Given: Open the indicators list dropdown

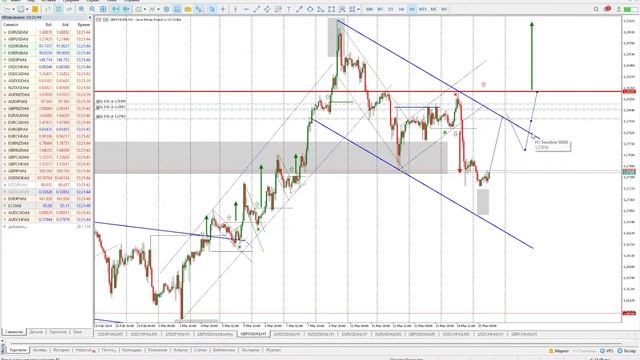Looking at the screenshot, I should pos(144,9).
